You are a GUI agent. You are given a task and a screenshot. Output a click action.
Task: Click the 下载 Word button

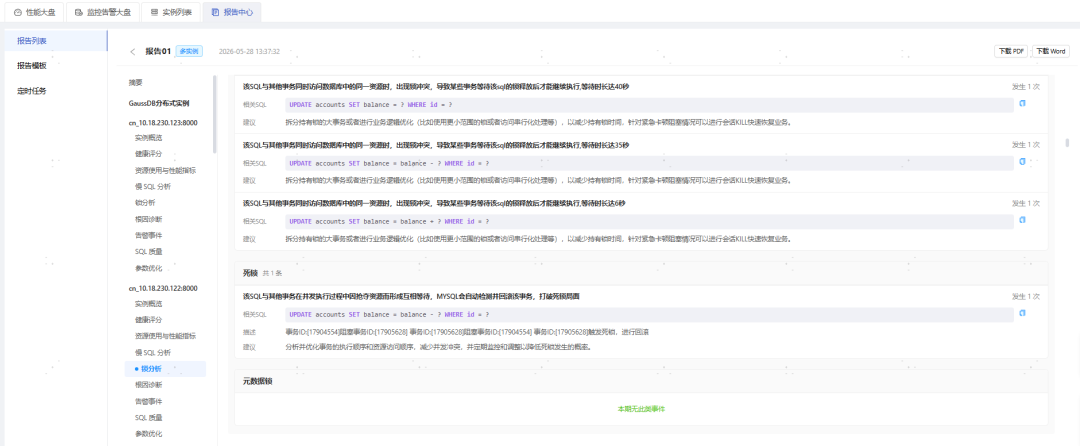coord(1050,52)
